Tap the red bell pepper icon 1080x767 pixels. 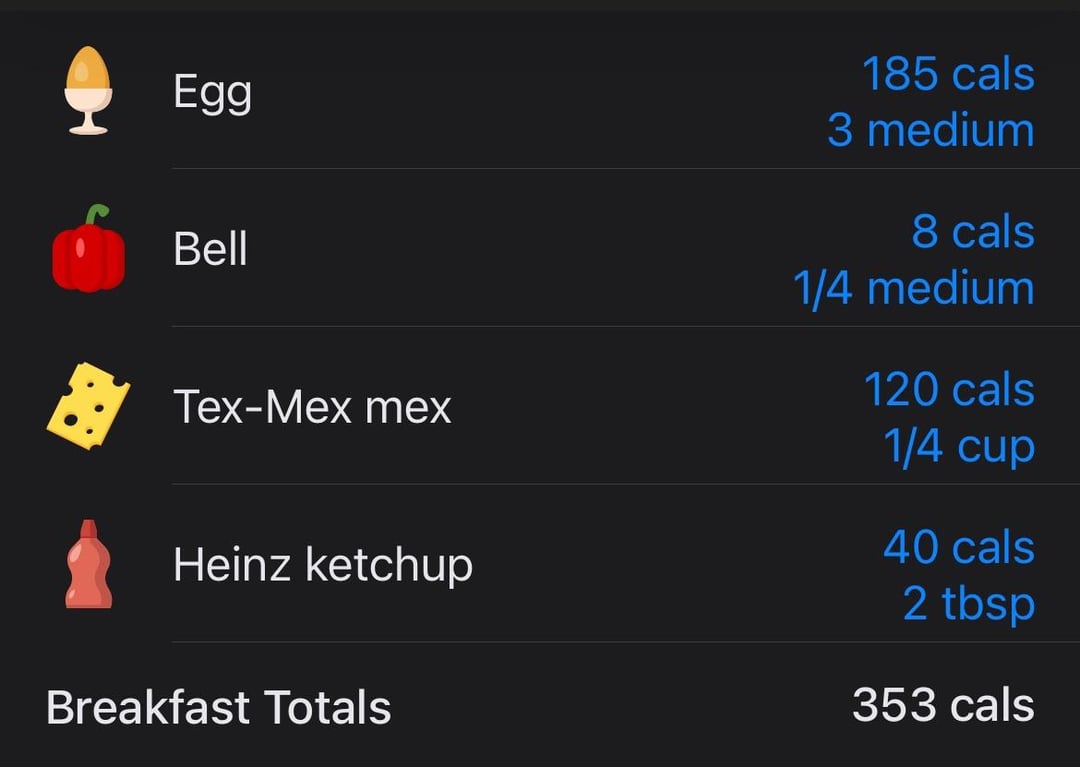[x=89, y=249]
